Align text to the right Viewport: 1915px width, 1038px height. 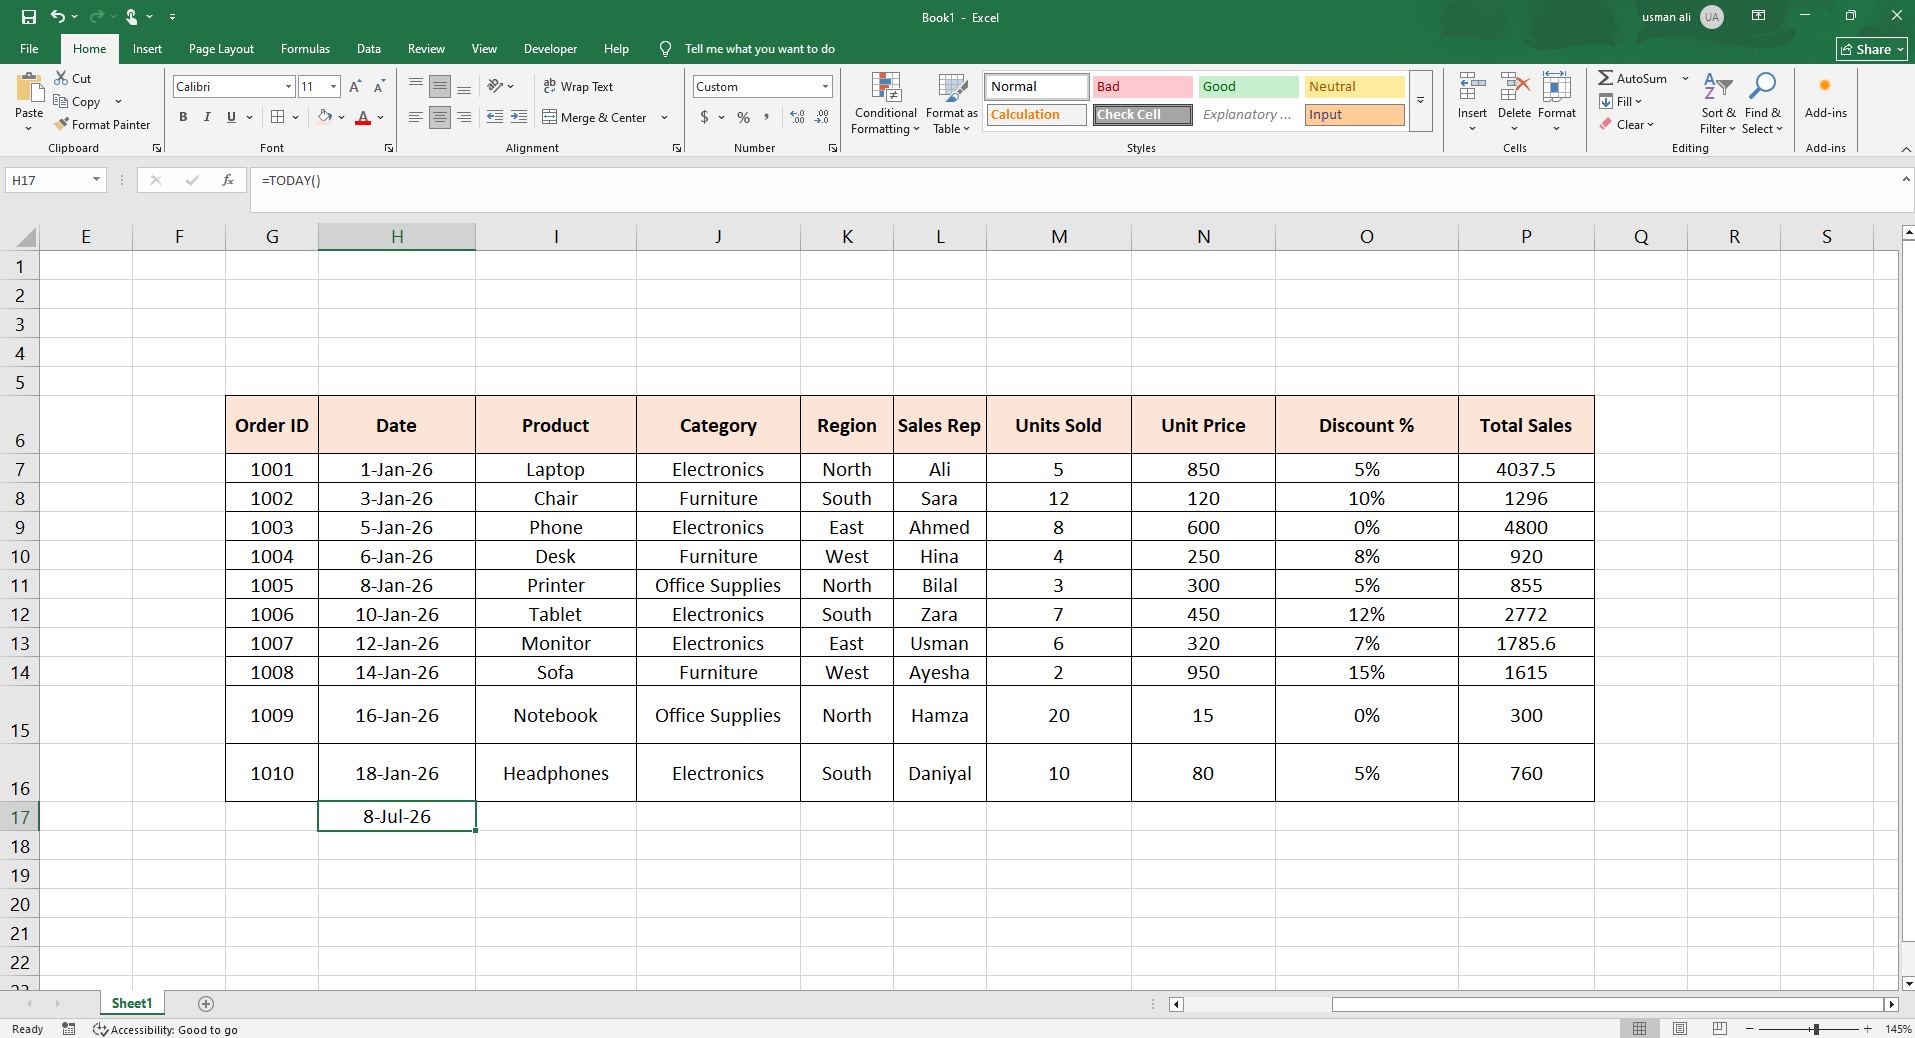tap(464, 117)
